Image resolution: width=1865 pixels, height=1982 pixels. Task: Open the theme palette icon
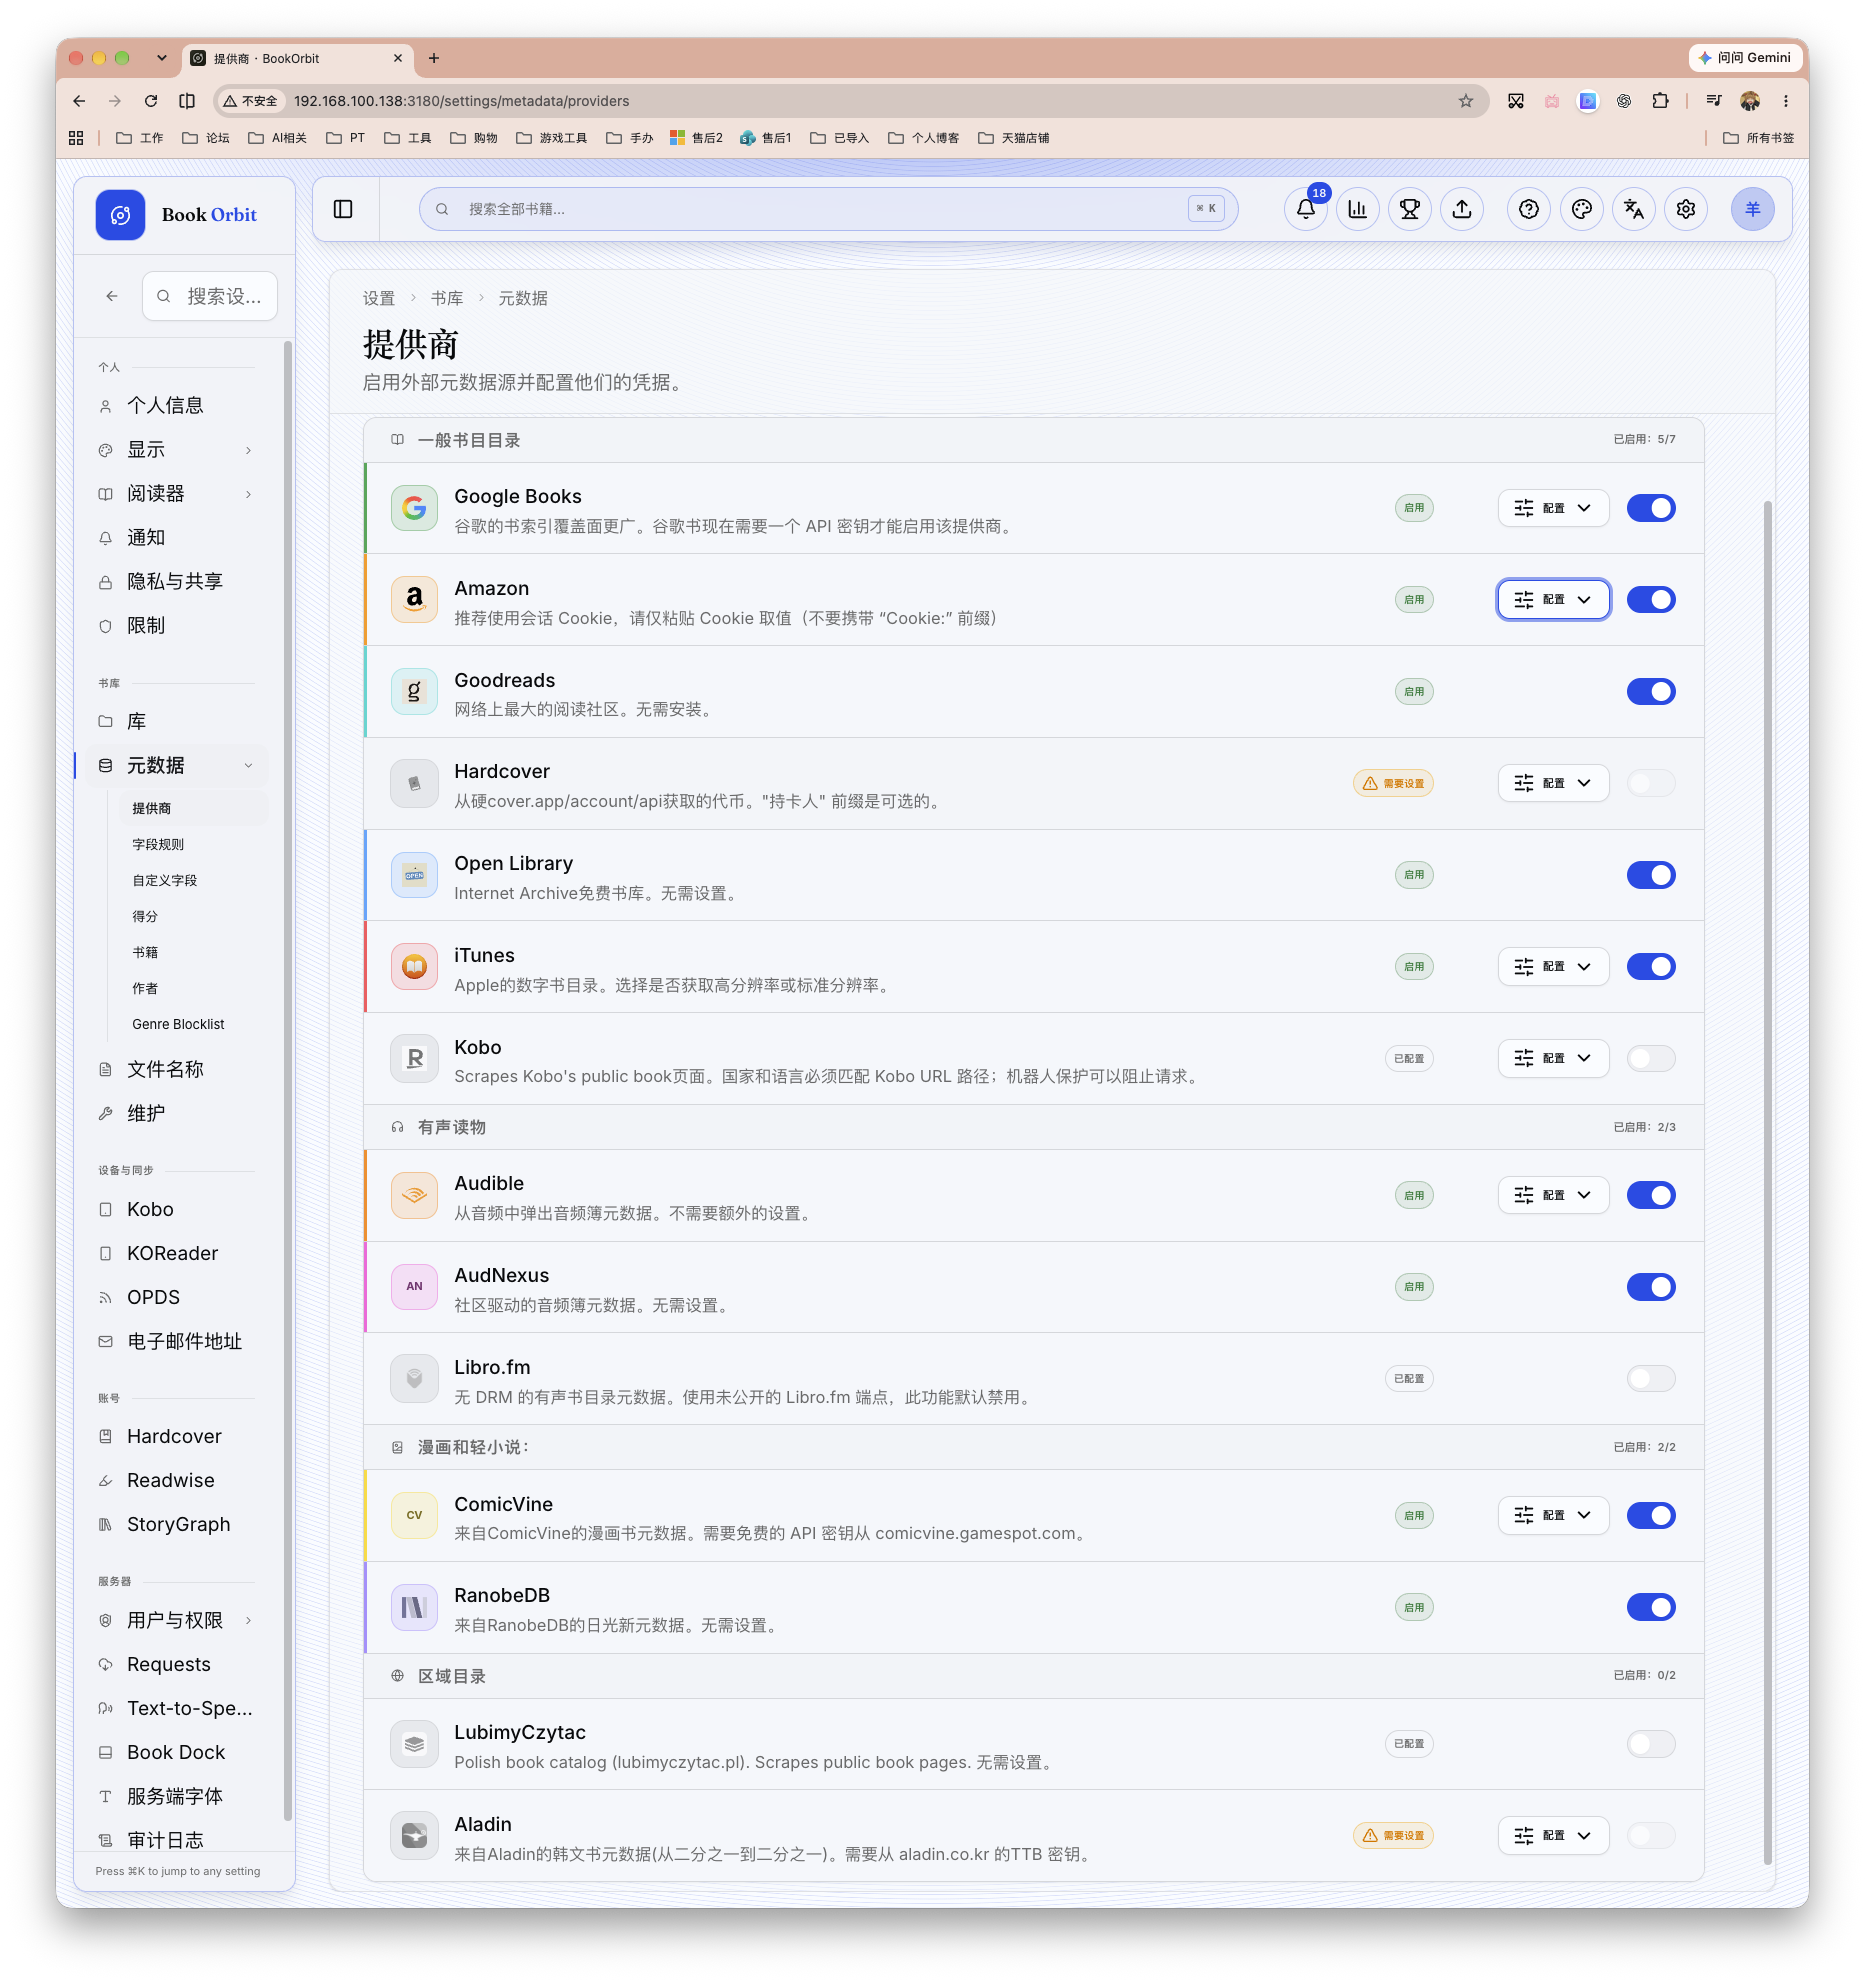coord(1581,209)
